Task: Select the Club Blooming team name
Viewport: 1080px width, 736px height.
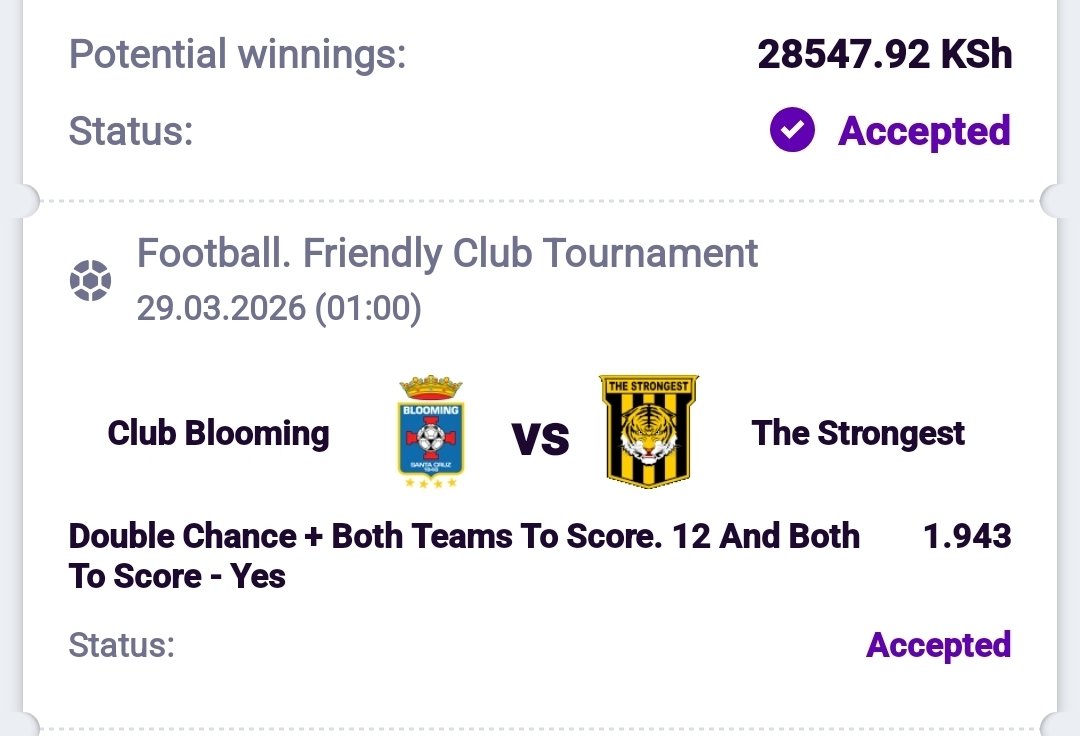Action: (x=218, y=433)
